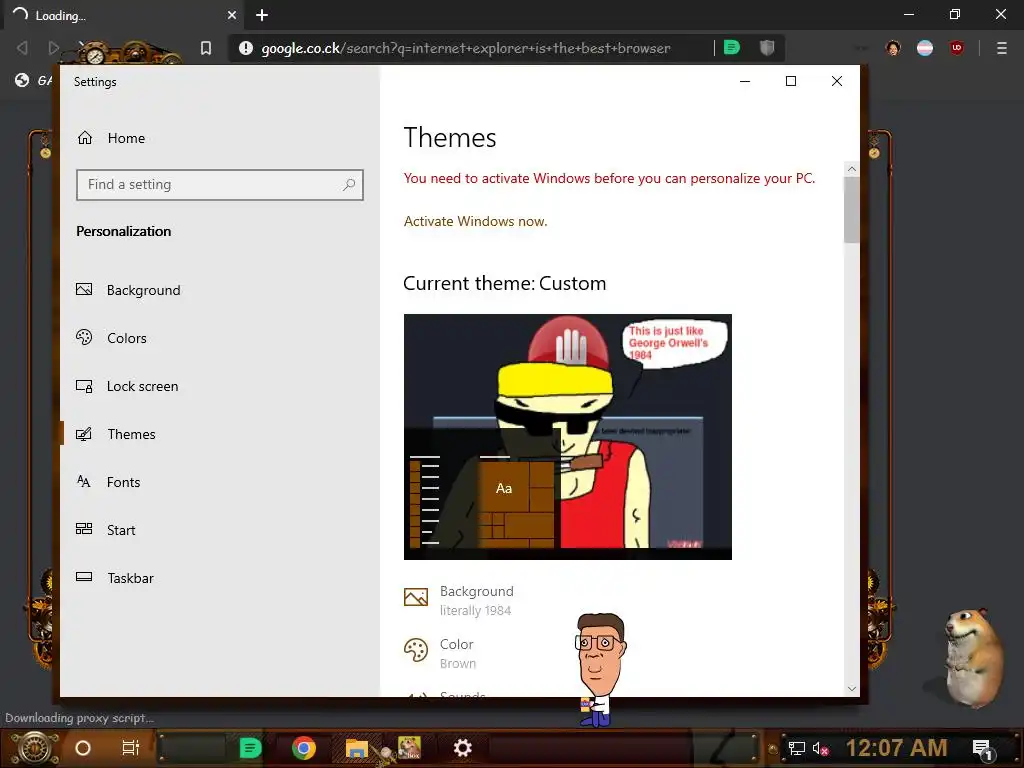Select the Fonts icon in sidebar
The height and width of the screenshot is (768, 1024).
tap(84, 482)
